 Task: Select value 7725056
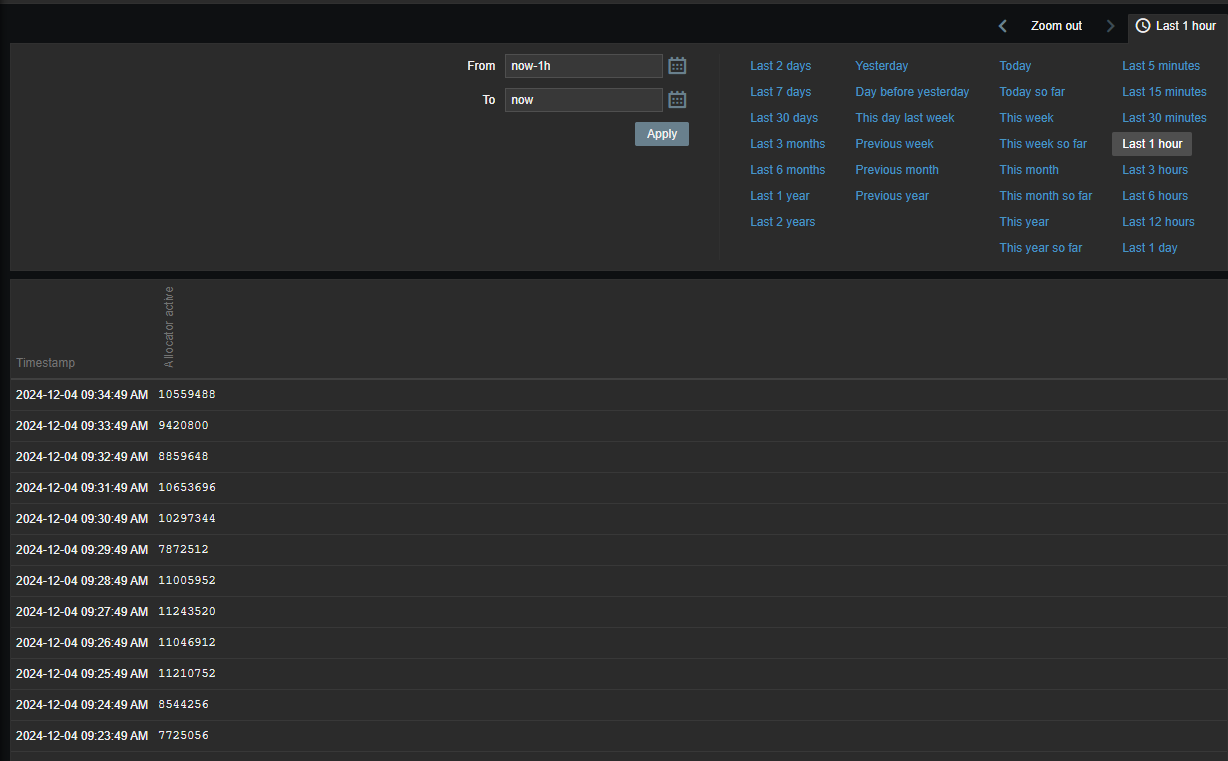183,736
